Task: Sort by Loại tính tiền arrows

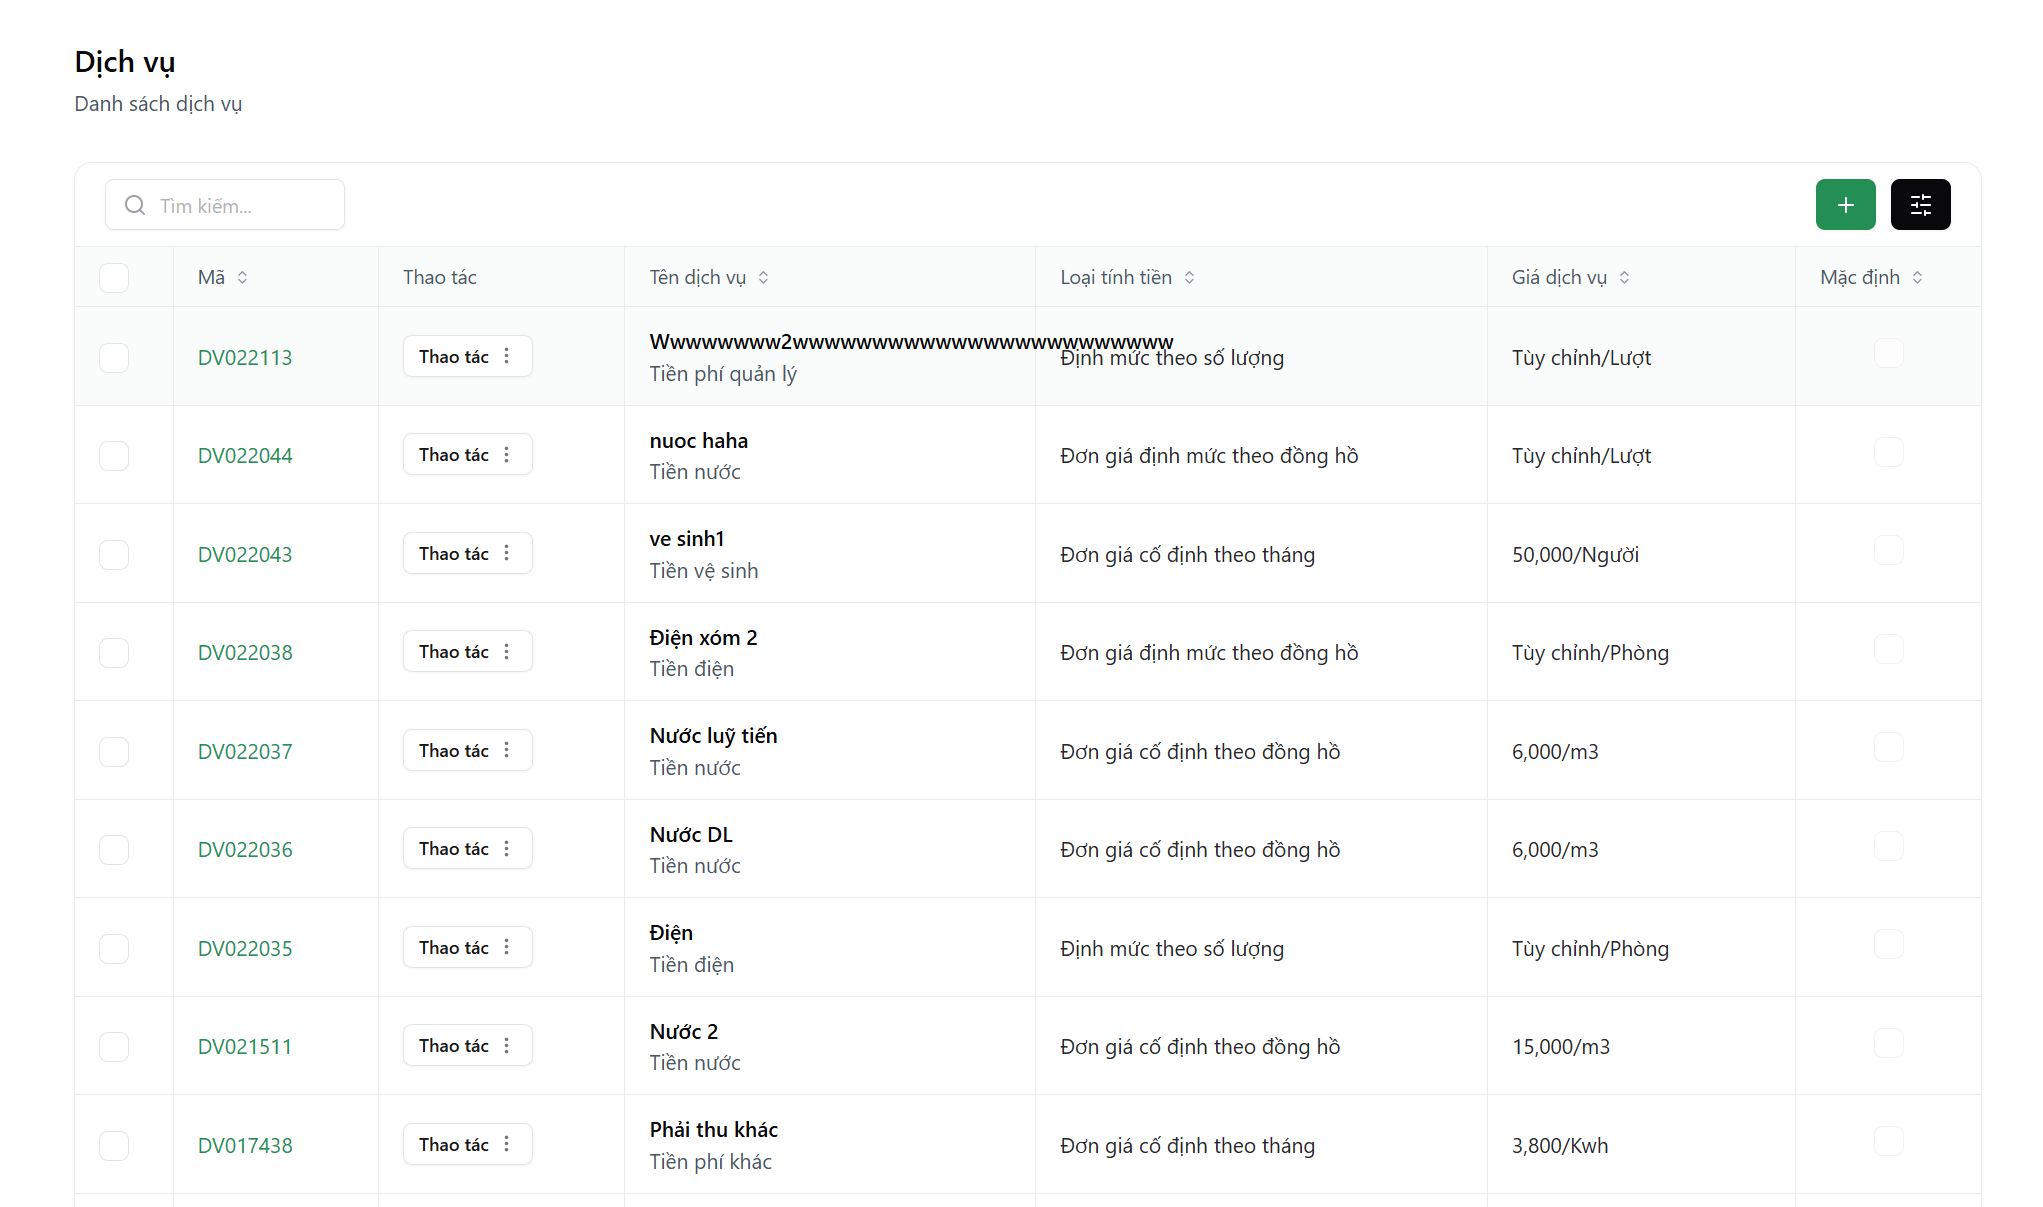Action: (x=1189, y=277)
